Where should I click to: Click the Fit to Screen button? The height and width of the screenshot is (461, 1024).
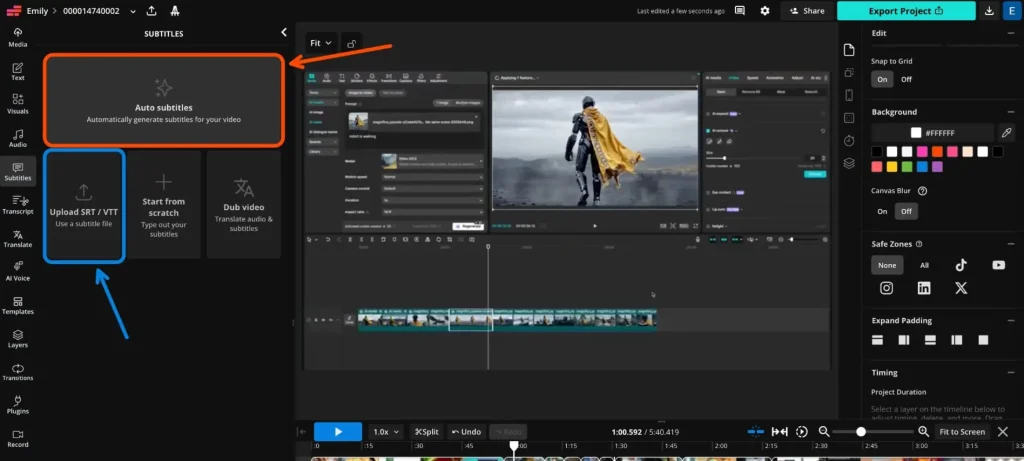962,432
